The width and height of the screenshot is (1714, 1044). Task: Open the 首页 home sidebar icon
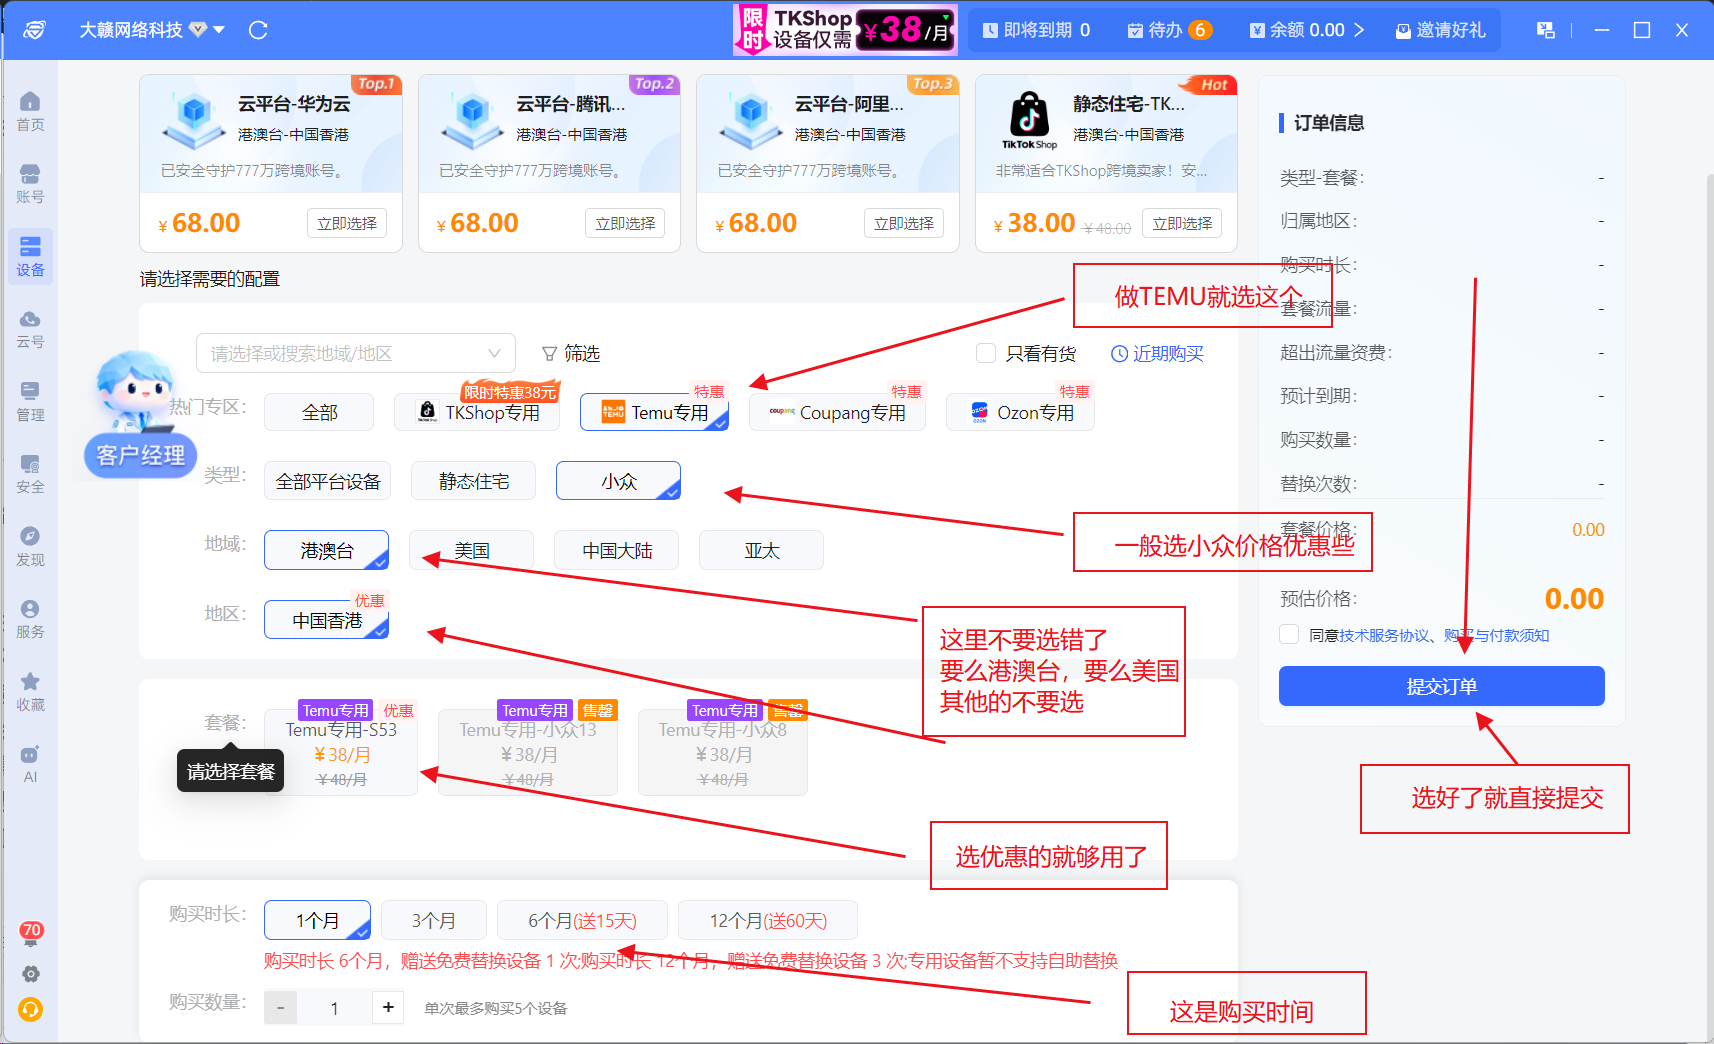click(x=30, y=111)
